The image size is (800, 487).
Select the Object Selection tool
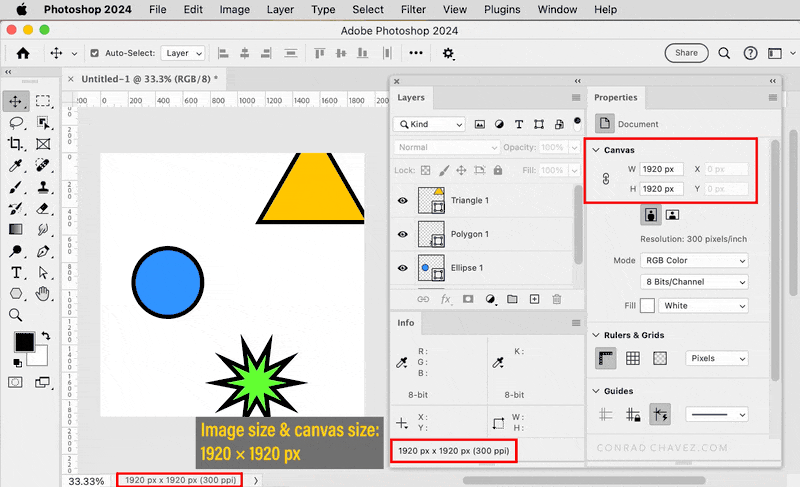pyautogui.click(x=43, y=123)
